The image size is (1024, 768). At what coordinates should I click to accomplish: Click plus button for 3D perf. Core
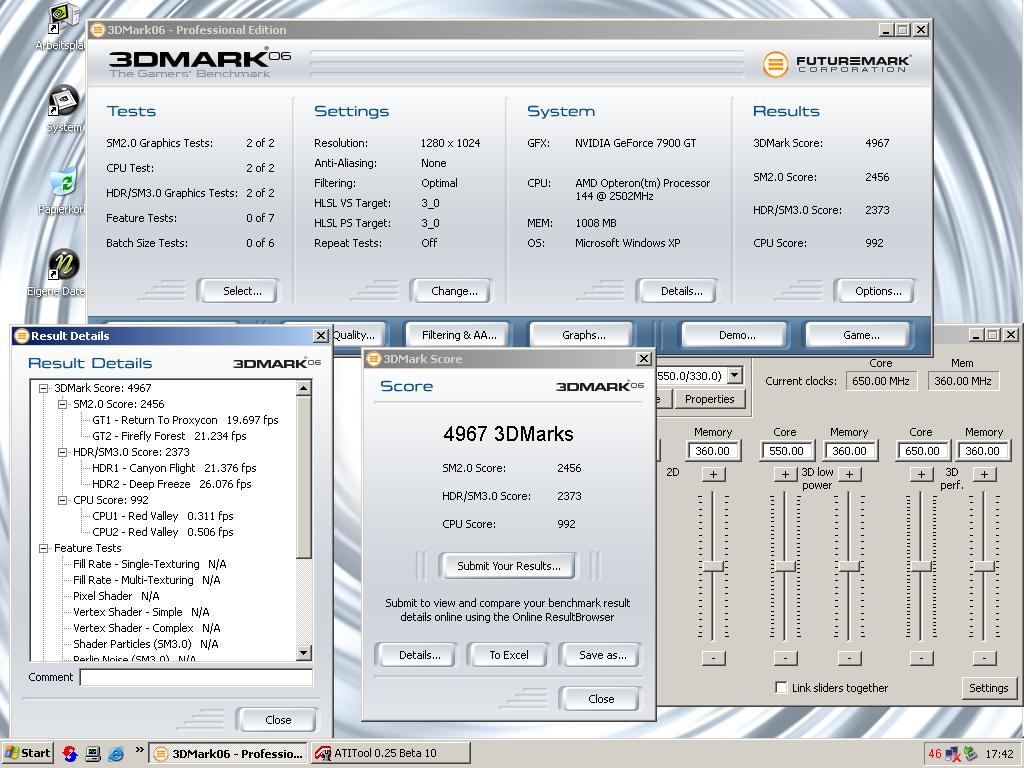pyautogui.click(x=921, y=474)
